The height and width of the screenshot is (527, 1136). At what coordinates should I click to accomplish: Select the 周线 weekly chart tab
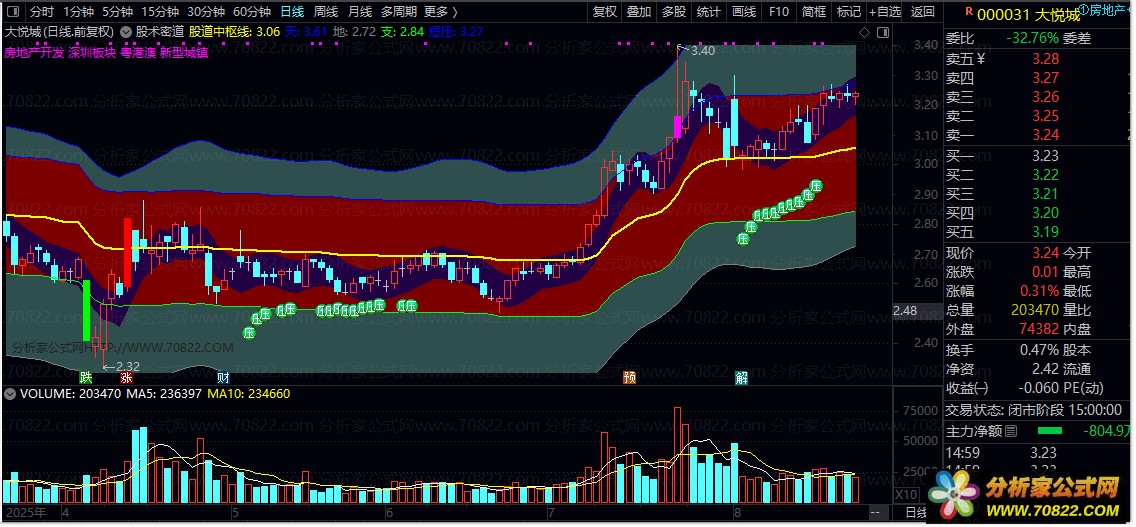pos(326,12)
